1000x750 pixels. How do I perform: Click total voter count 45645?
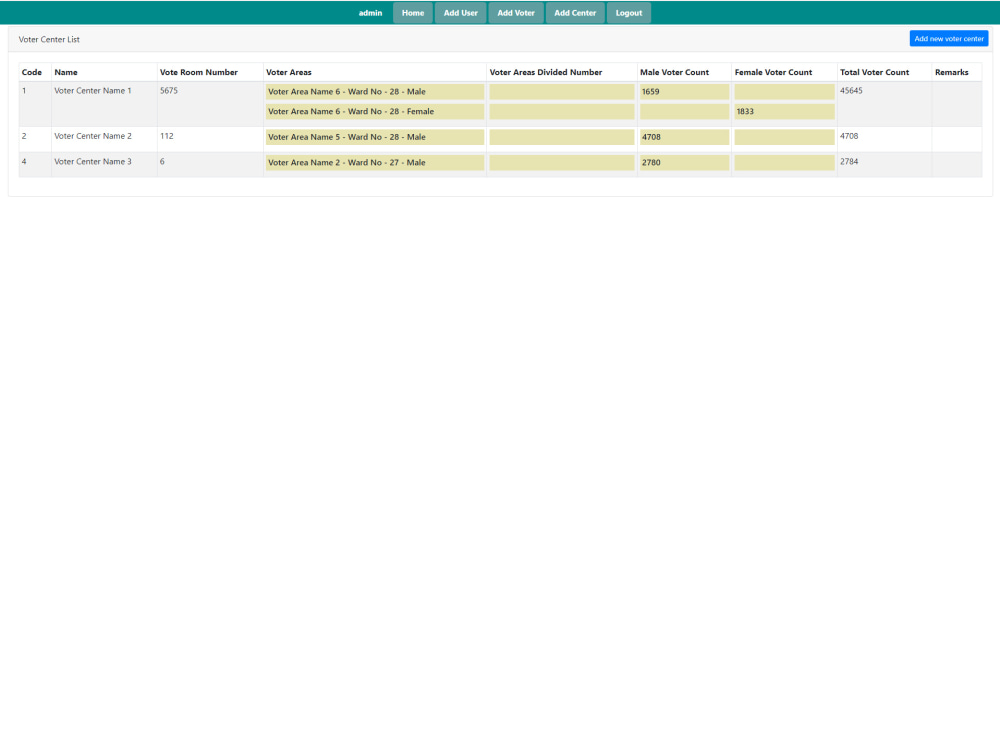851,91
